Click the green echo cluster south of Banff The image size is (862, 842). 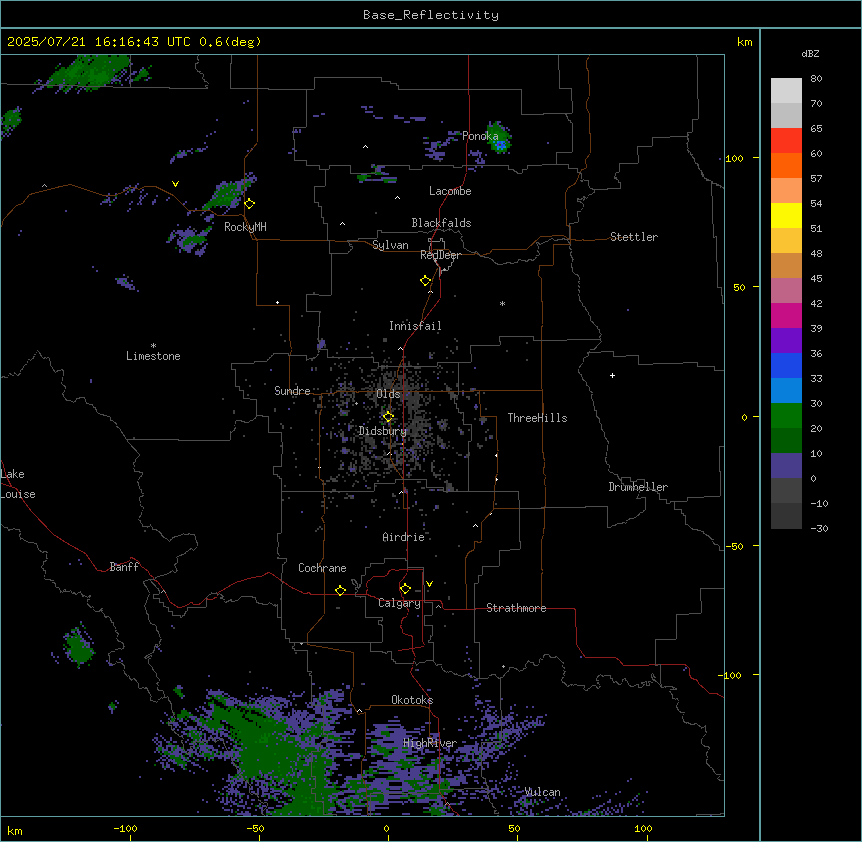pyautogui.click(x=79, y=646)
